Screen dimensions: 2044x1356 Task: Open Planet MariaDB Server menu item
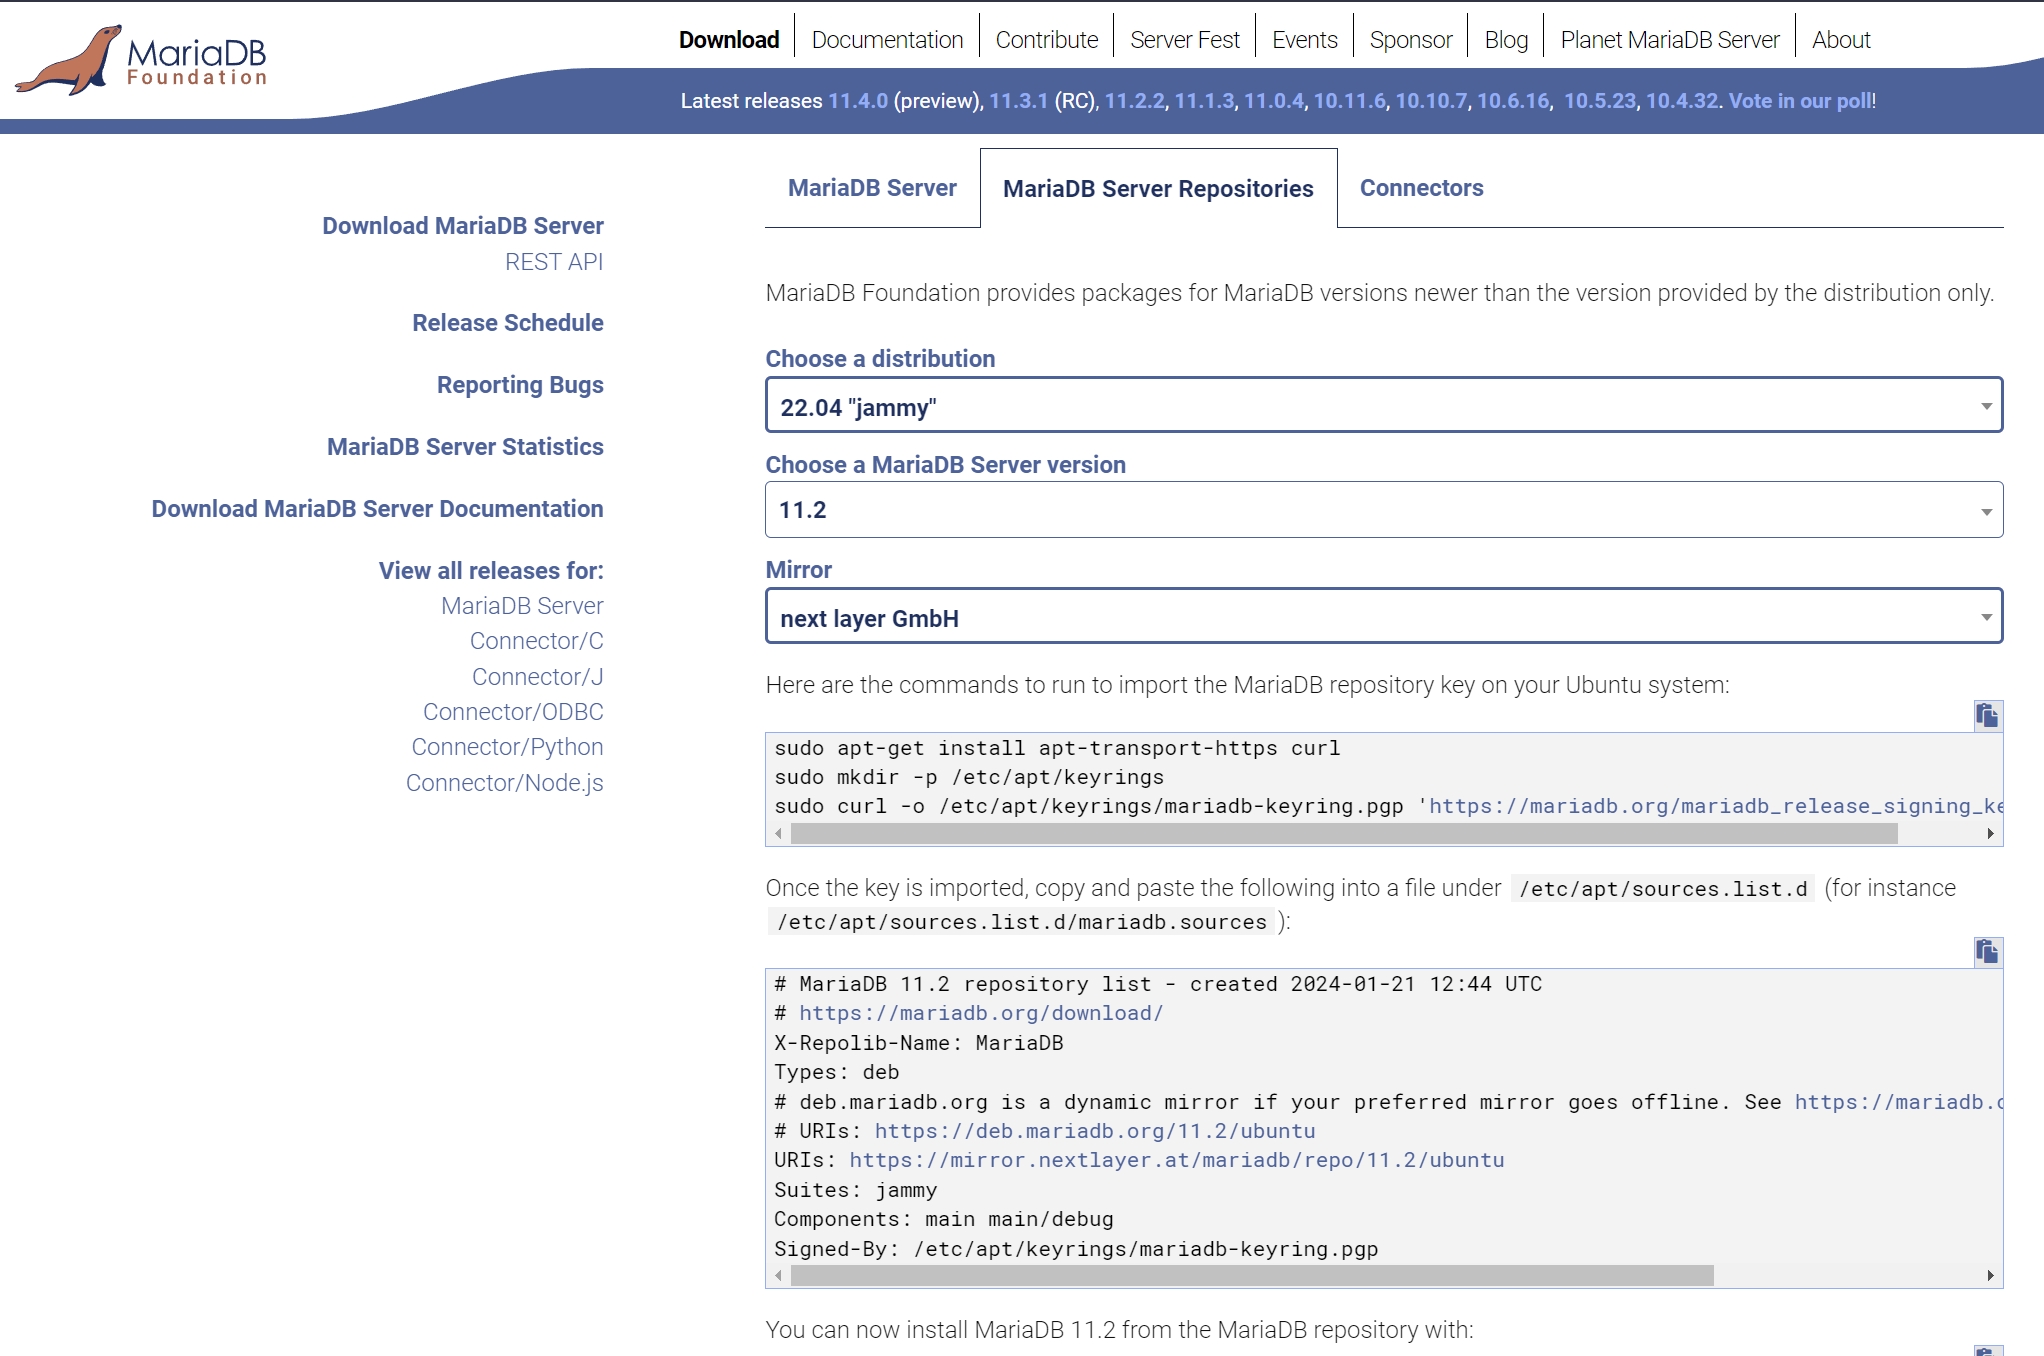pyautogui.click(x=1670, y=40)
